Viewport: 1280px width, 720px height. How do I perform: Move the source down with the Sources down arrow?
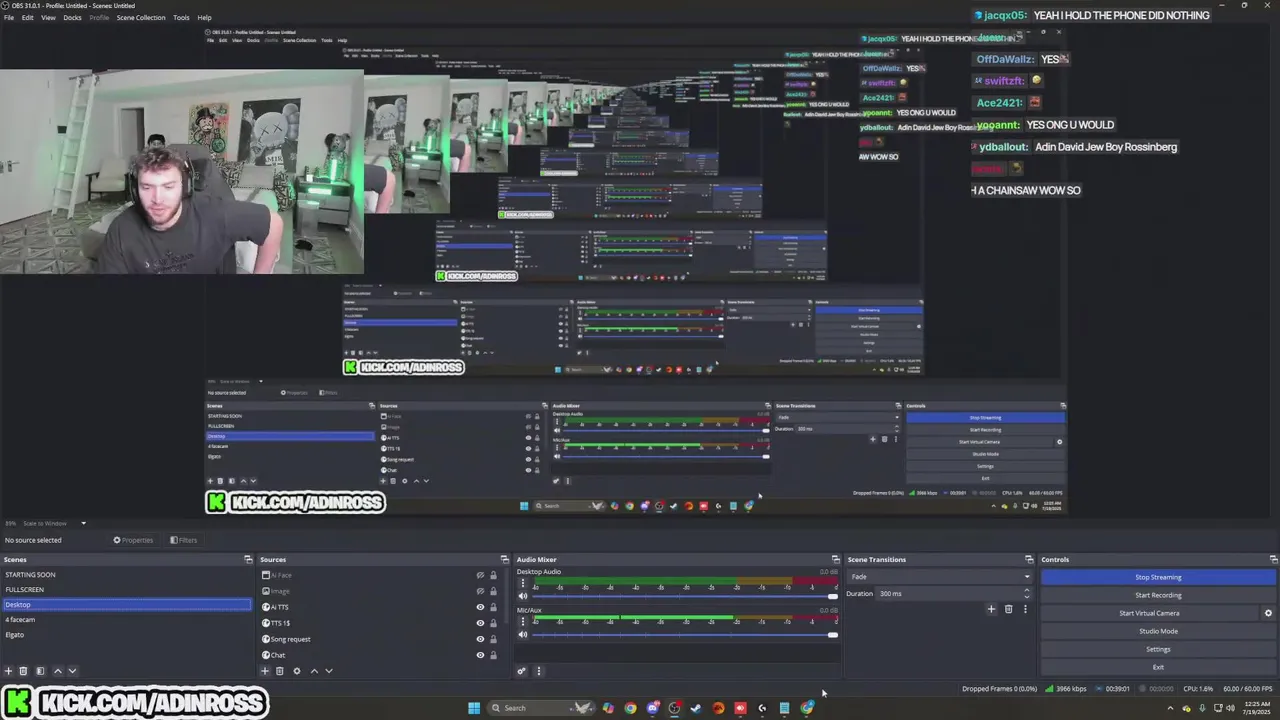pyautogui.click(x=329, y=671)
